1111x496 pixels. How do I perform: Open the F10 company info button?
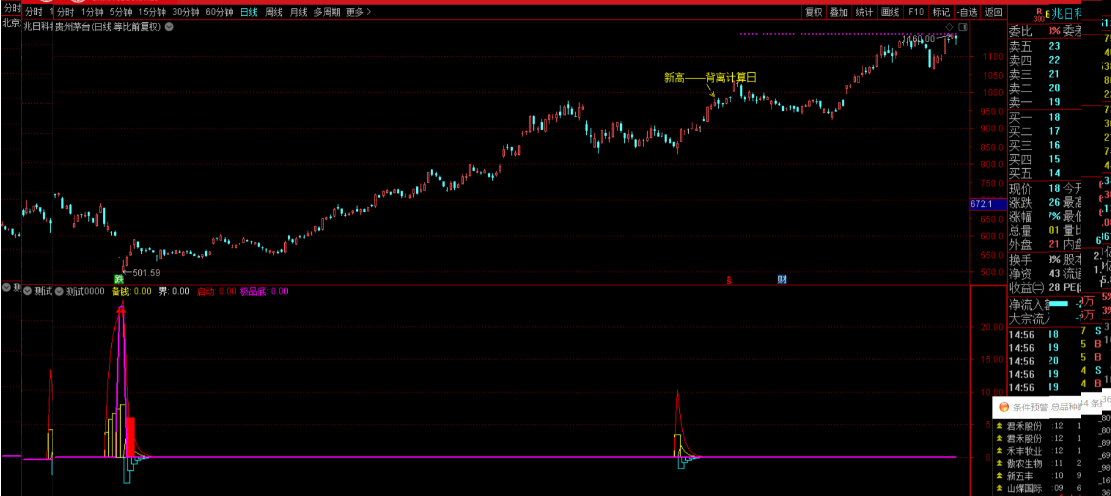[915, 12]
